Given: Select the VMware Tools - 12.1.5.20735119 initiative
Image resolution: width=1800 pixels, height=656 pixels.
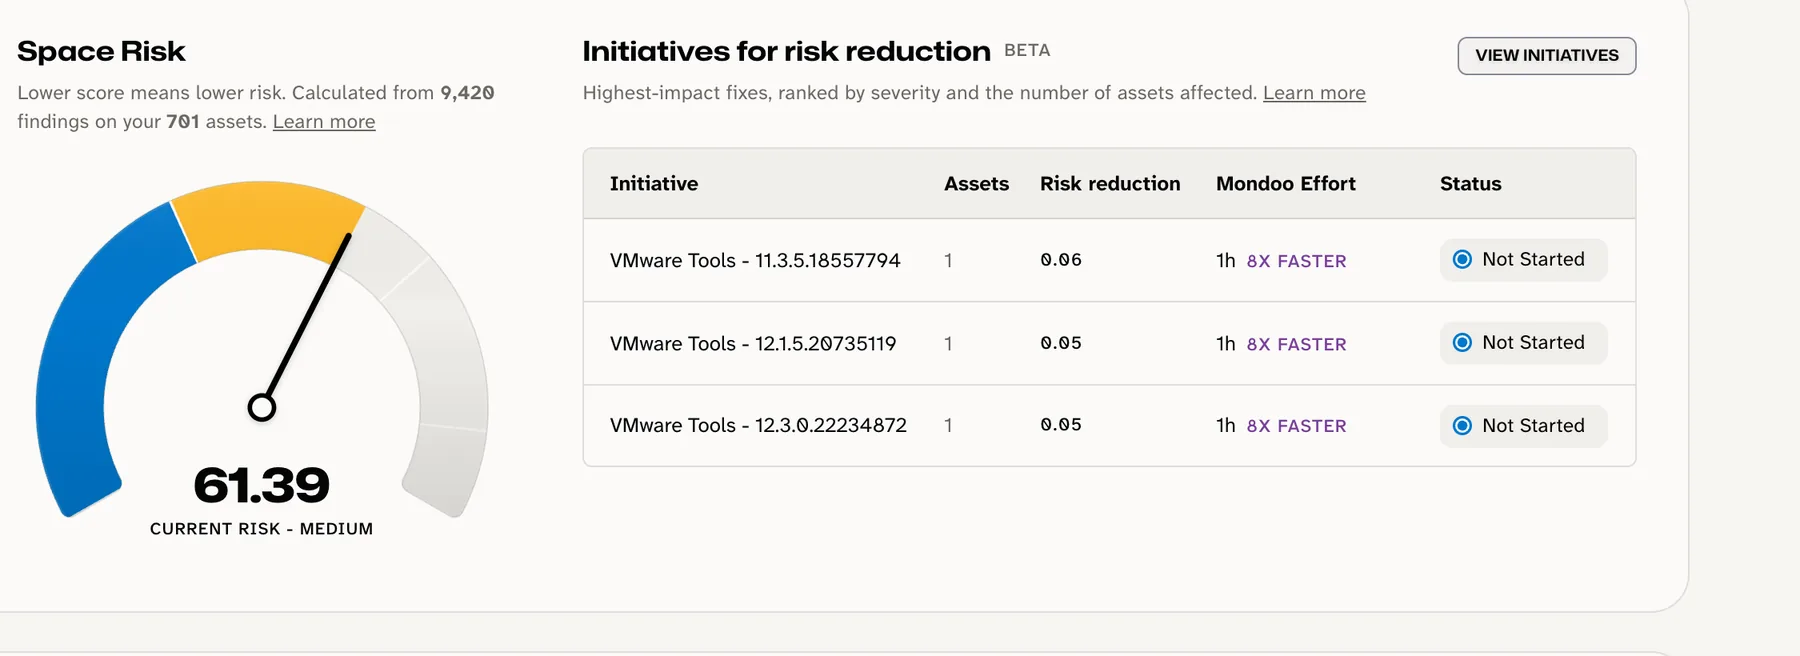Looking at the screenshot, I should [753, 343].
